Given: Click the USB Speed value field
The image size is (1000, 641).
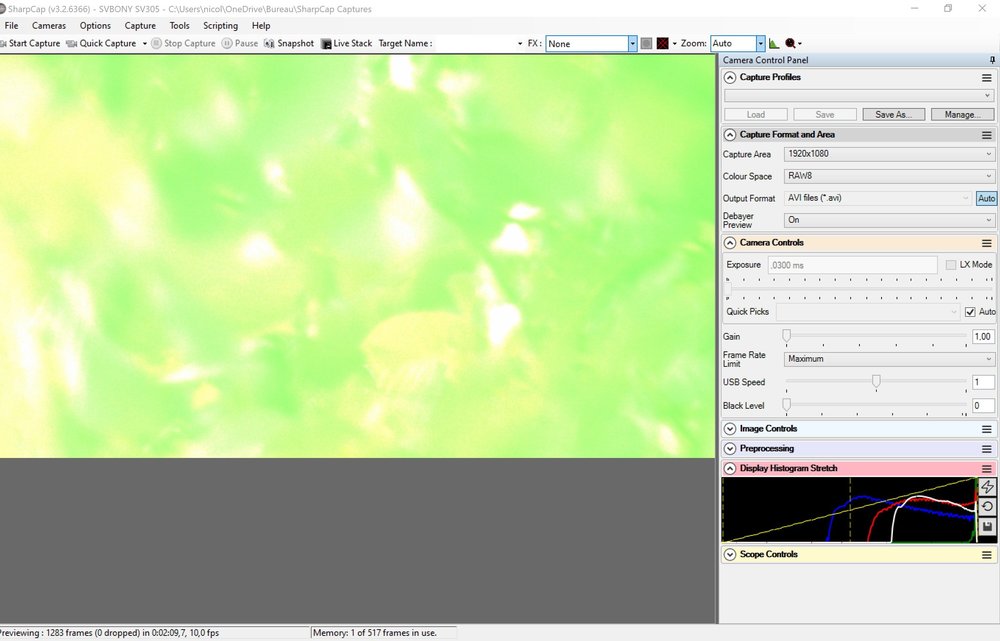Looking at the screenshot, I should (x=983, y=382).
